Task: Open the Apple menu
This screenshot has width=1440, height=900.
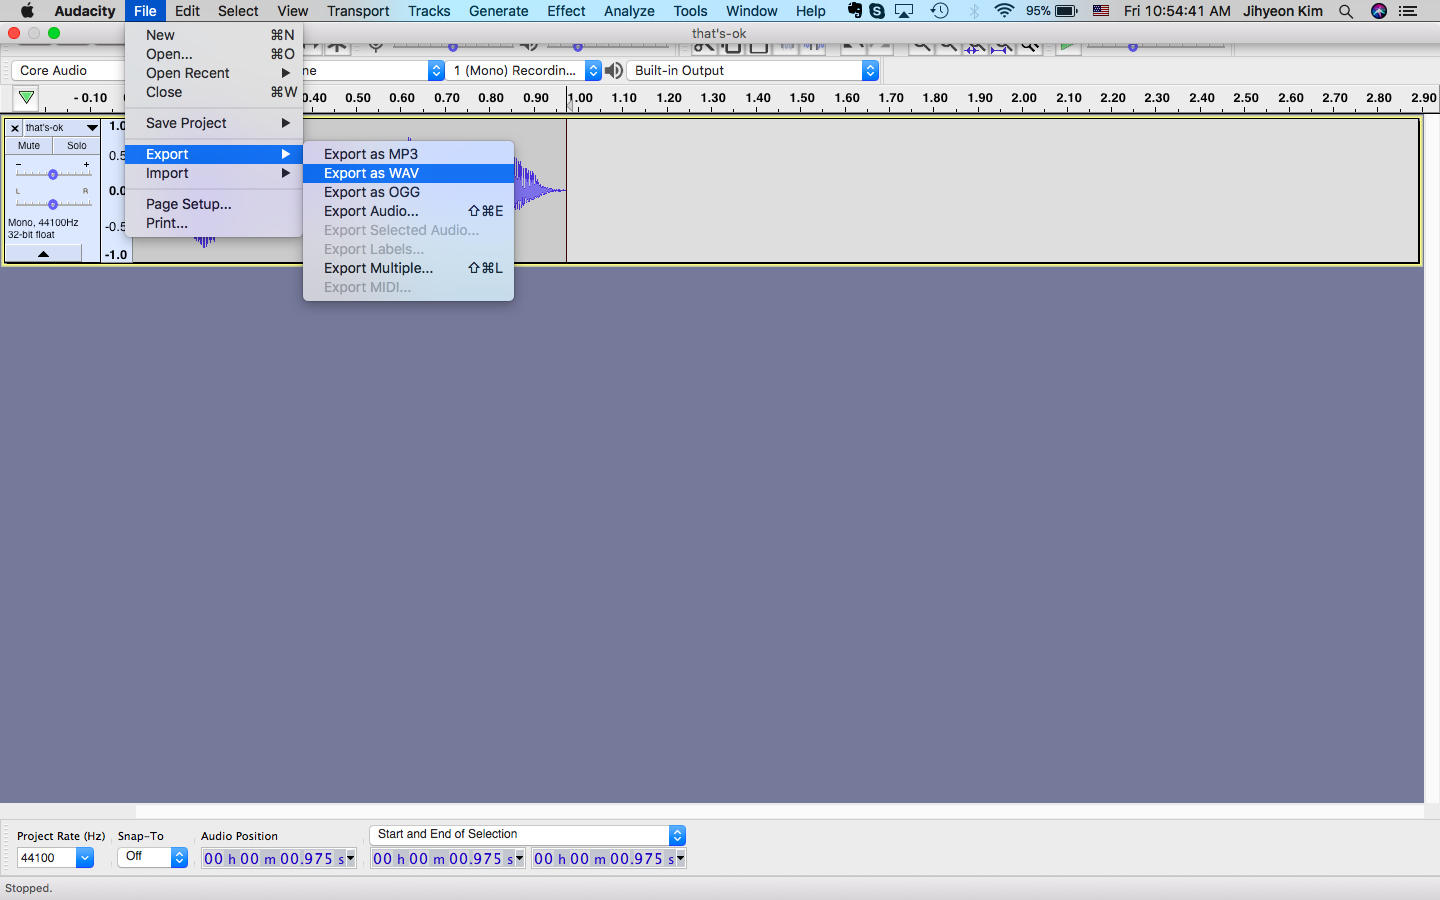Action: (27, 11)
